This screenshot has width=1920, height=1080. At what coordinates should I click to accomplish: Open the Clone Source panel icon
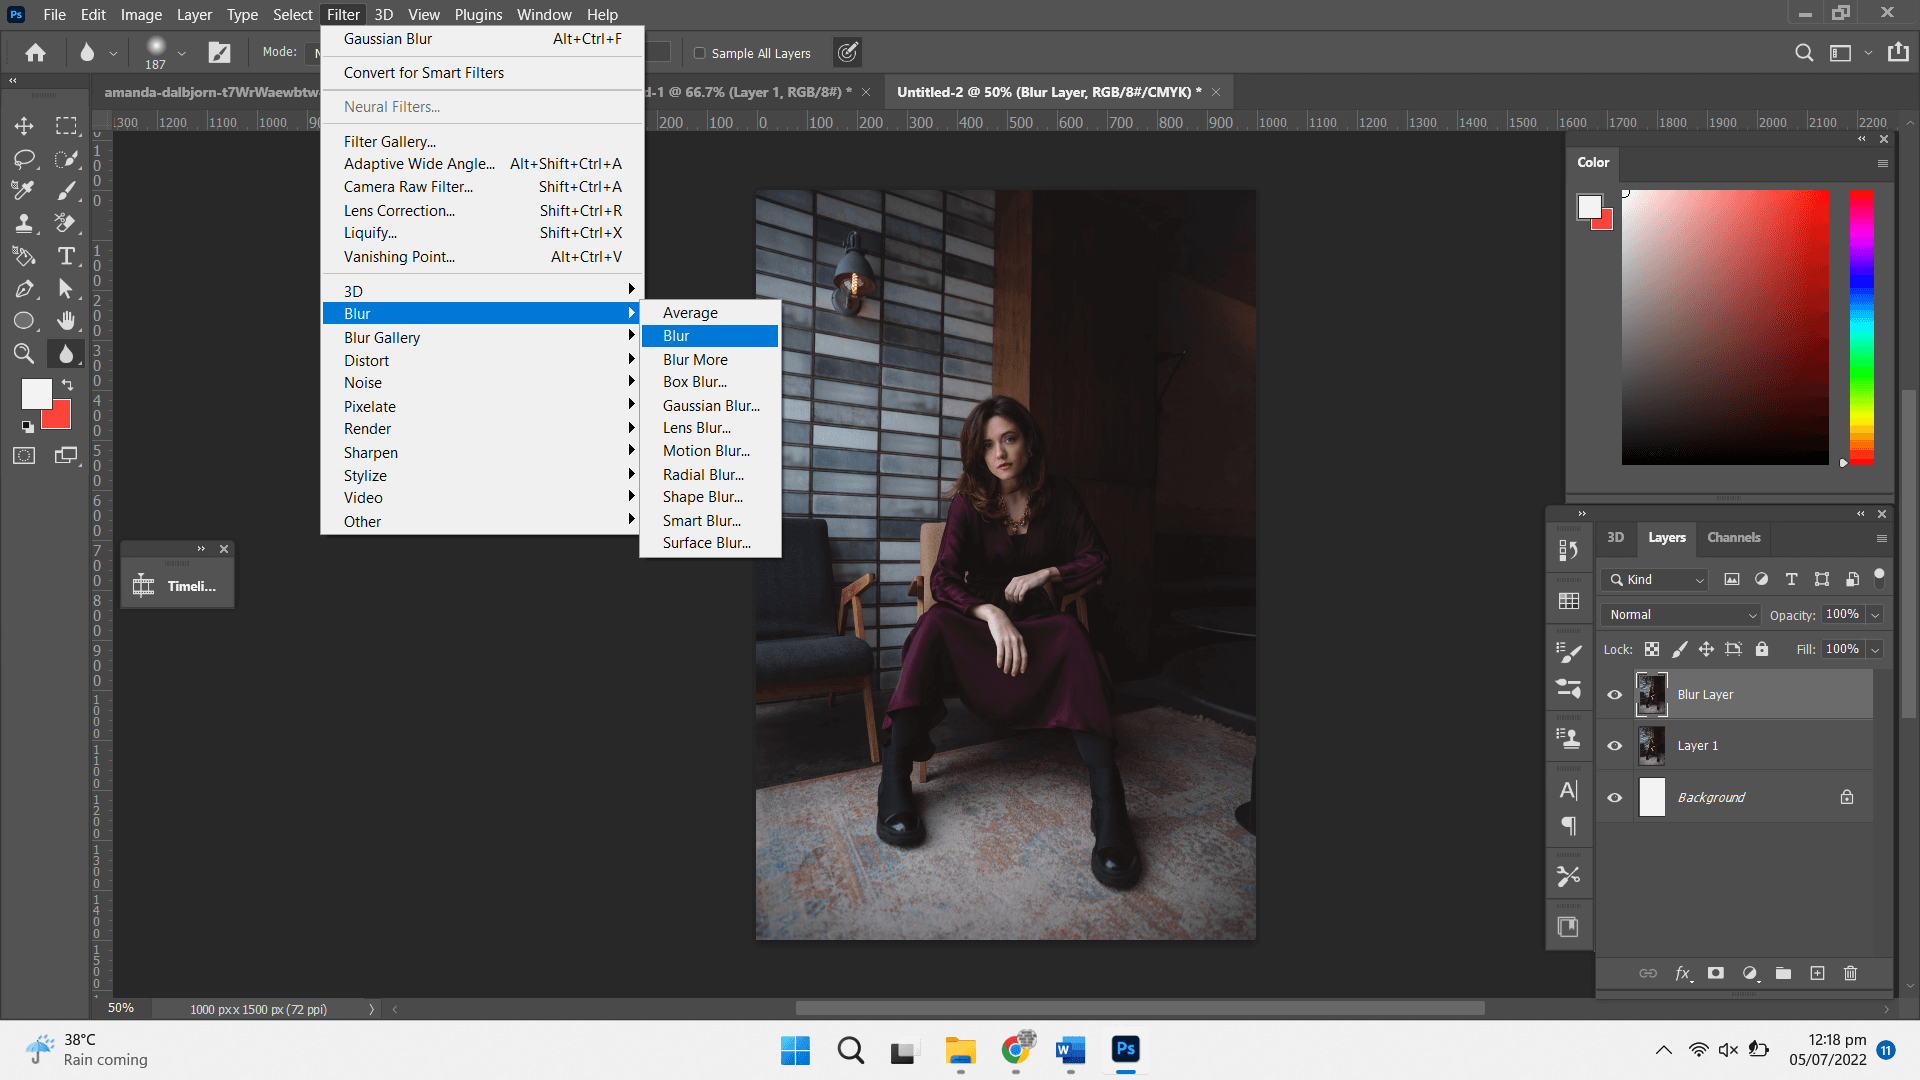click(x=1568, y=739)
